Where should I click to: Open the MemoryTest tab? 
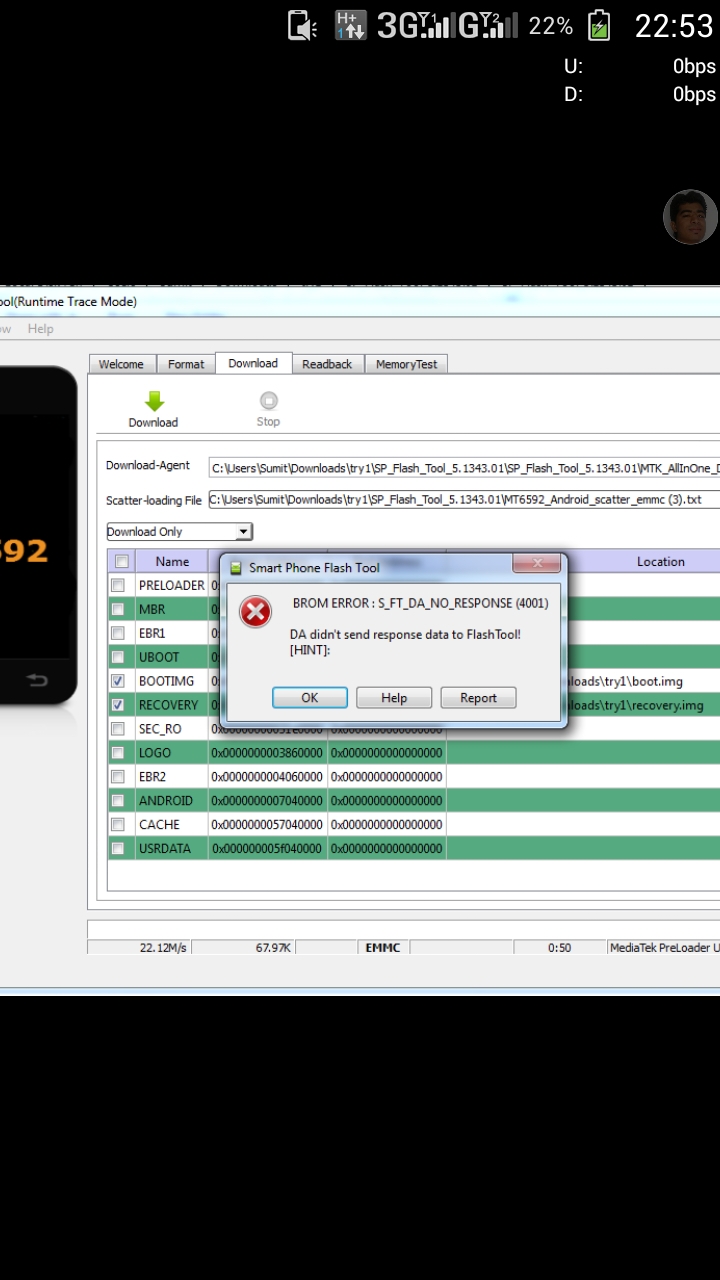coord(406,364)
